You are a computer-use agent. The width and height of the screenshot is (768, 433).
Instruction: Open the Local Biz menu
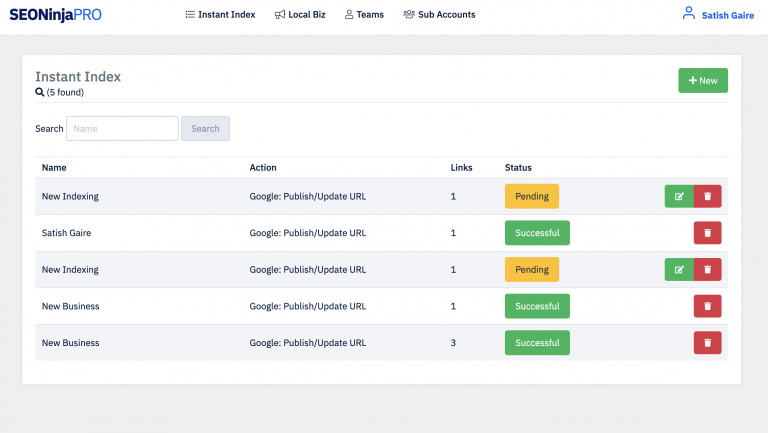click(298, 15)
